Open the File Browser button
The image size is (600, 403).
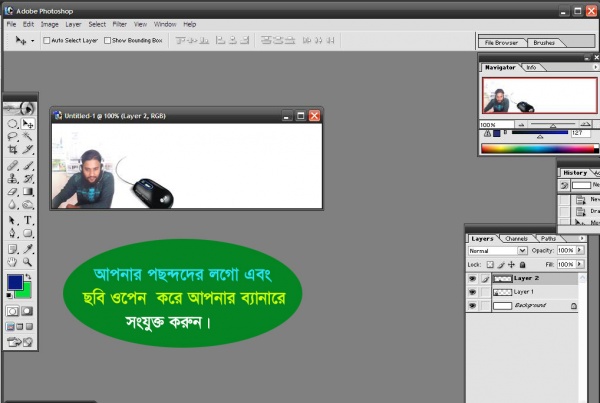pos(499,43)
